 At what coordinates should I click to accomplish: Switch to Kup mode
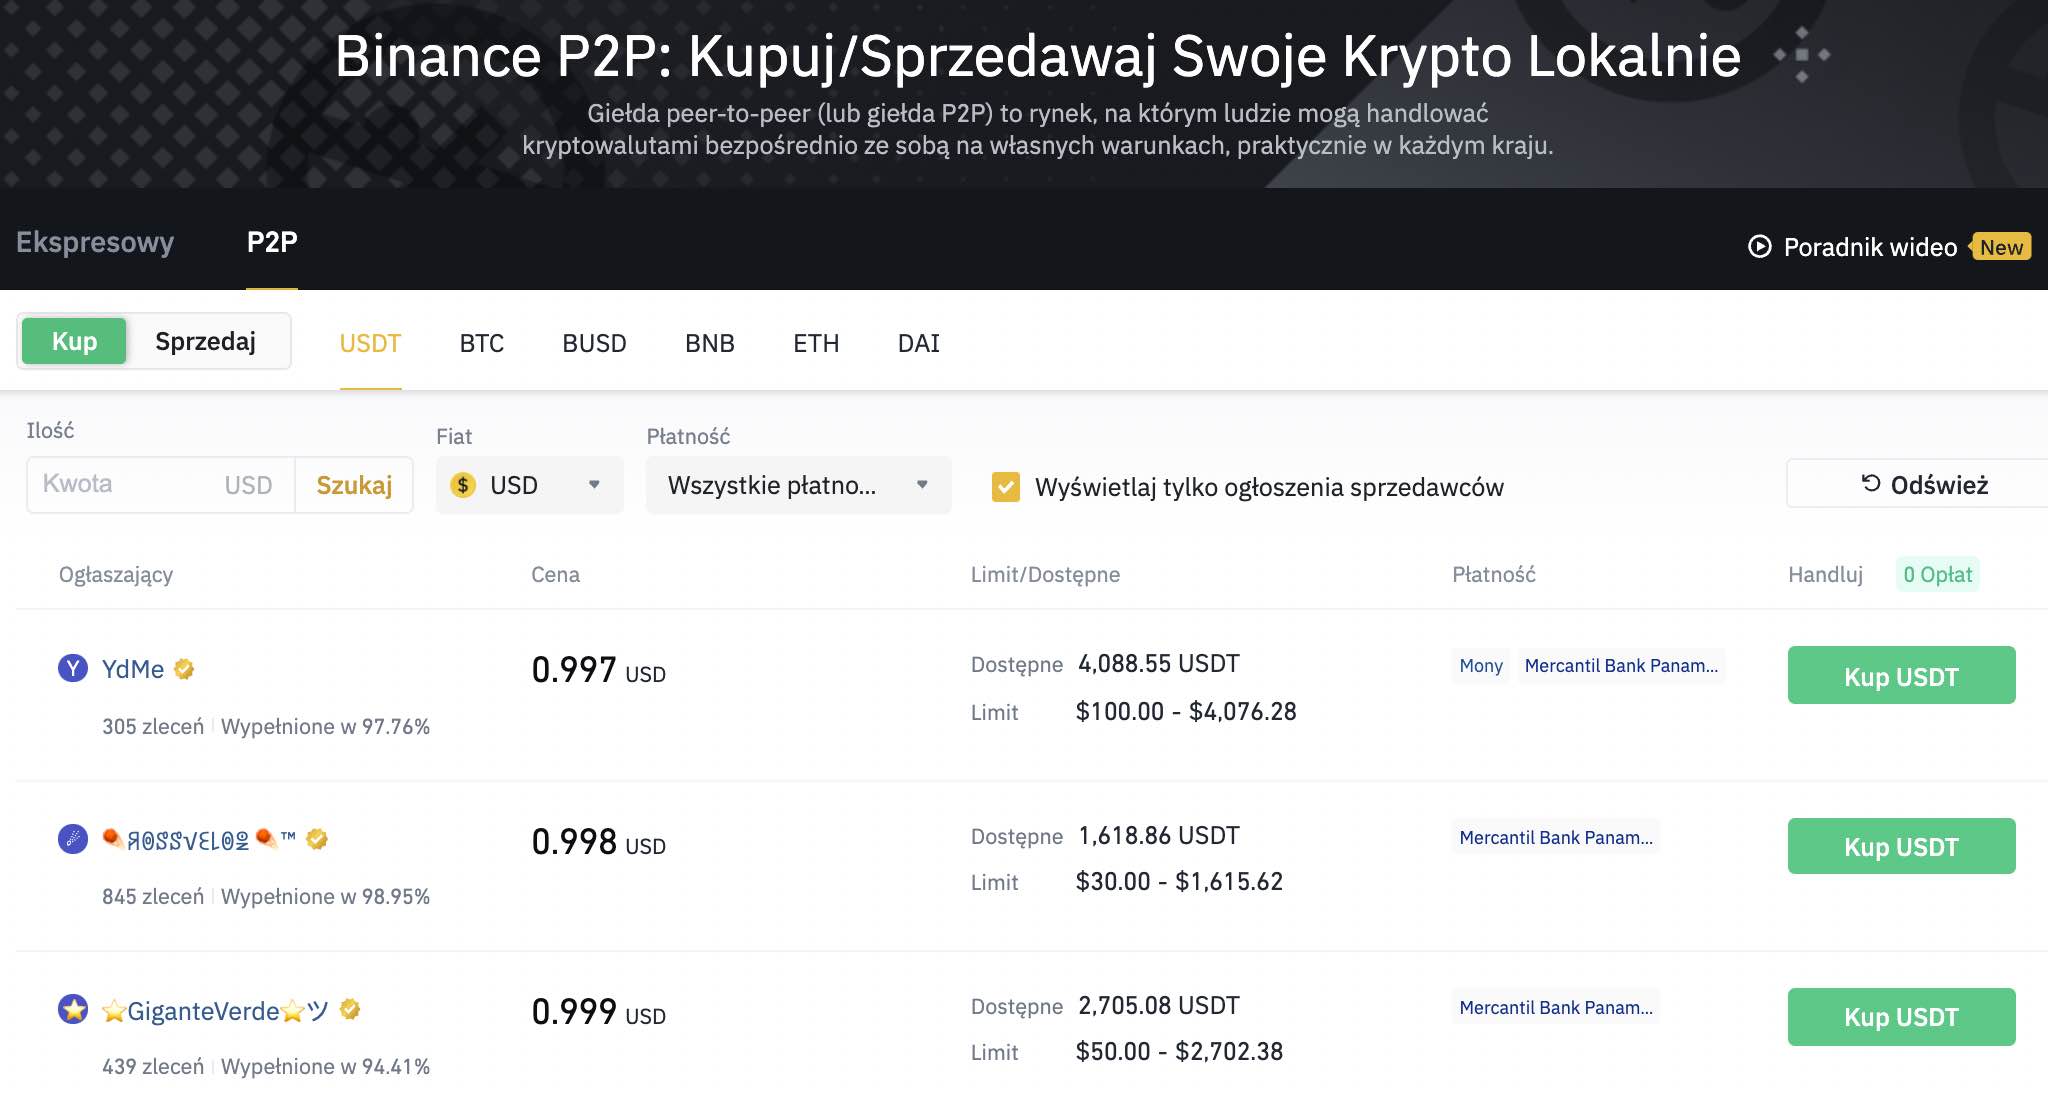74,341
